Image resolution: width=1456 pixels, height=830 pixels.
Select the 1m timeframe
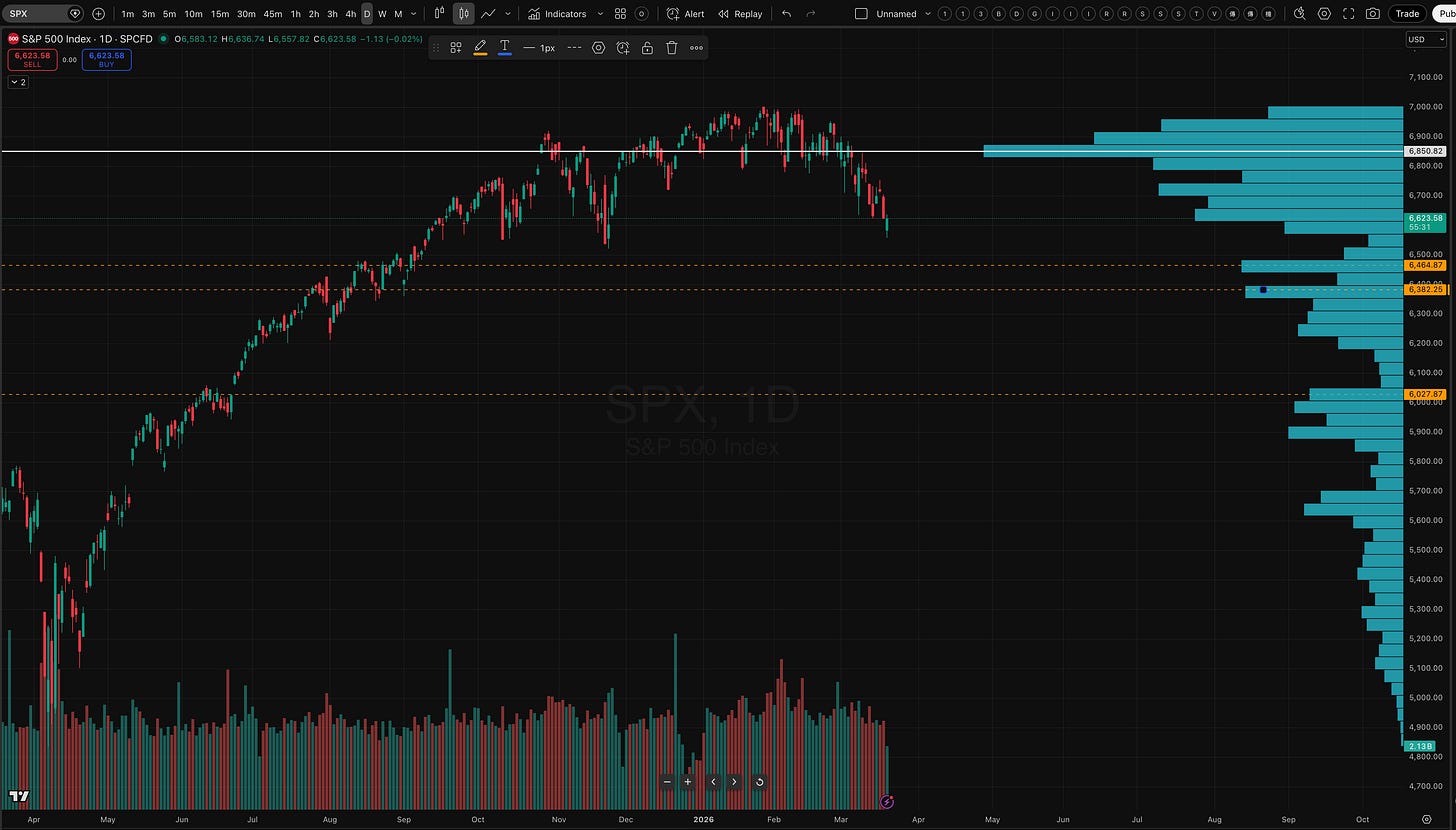click(127, 14)
